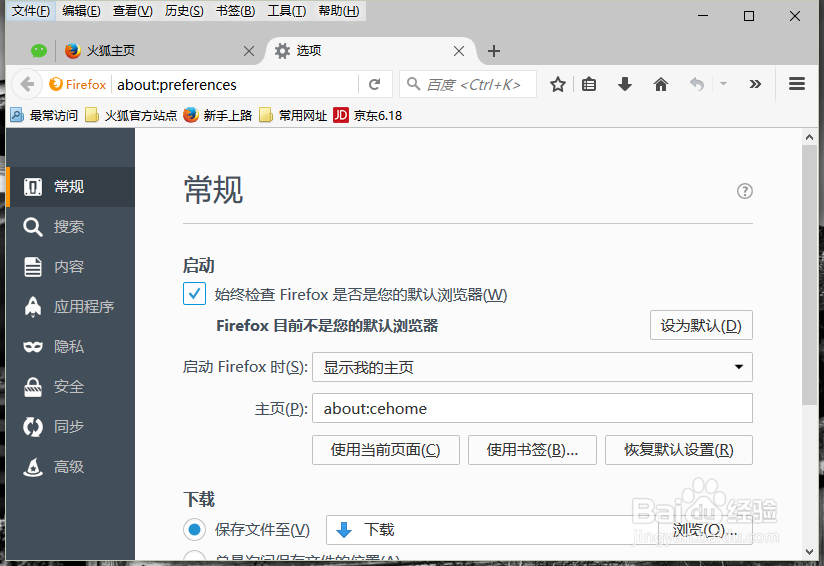Switch to the 火狐主页 tab
The image size is (824, 566).
pyautogui.click(x=158, y=51)
